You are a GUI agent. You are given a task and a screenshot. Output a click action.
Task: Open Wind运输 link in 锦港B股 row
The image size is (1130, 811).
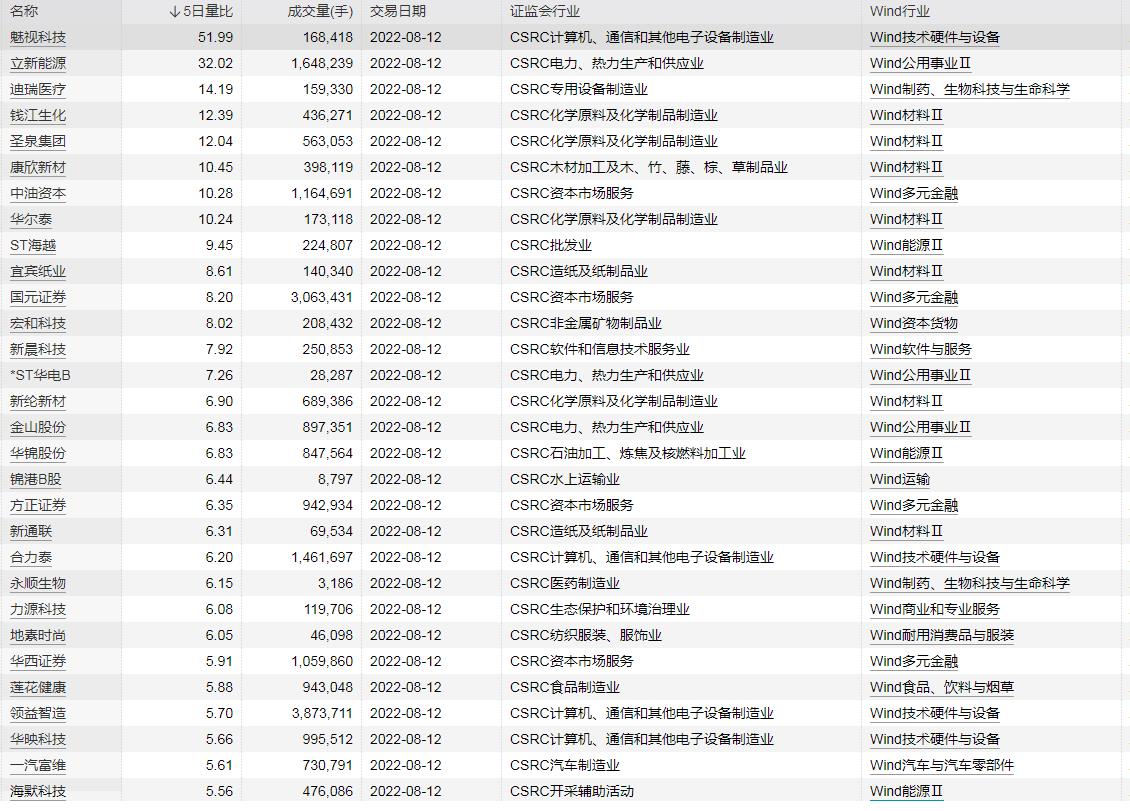900,479
